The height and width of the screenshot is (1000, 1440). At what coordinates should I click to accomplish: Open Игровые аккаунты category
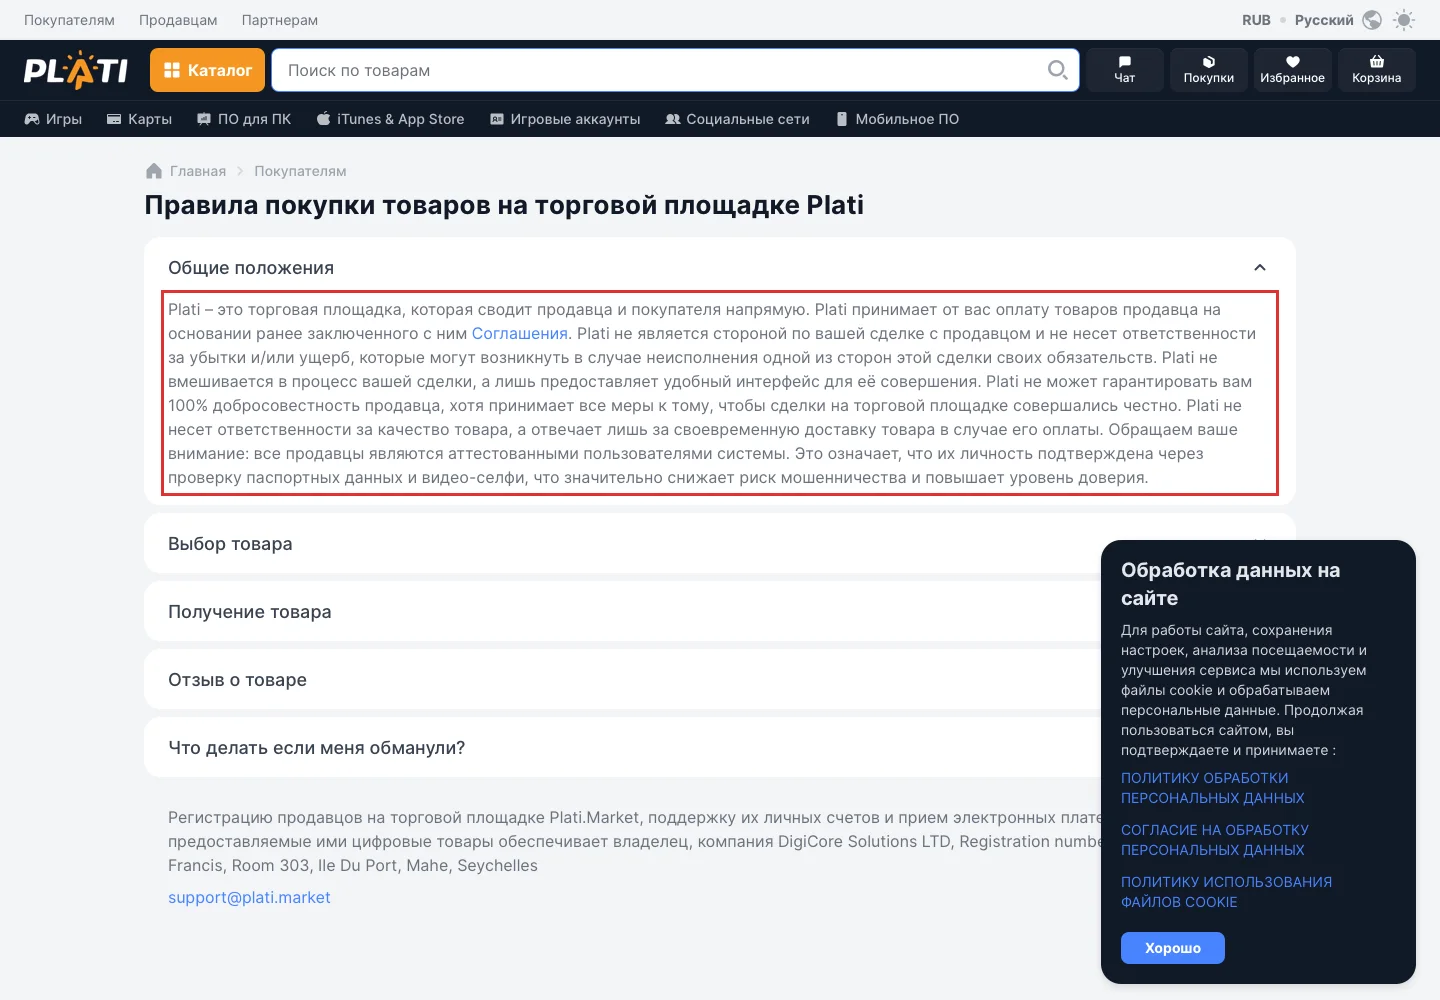tap(565, 119)
